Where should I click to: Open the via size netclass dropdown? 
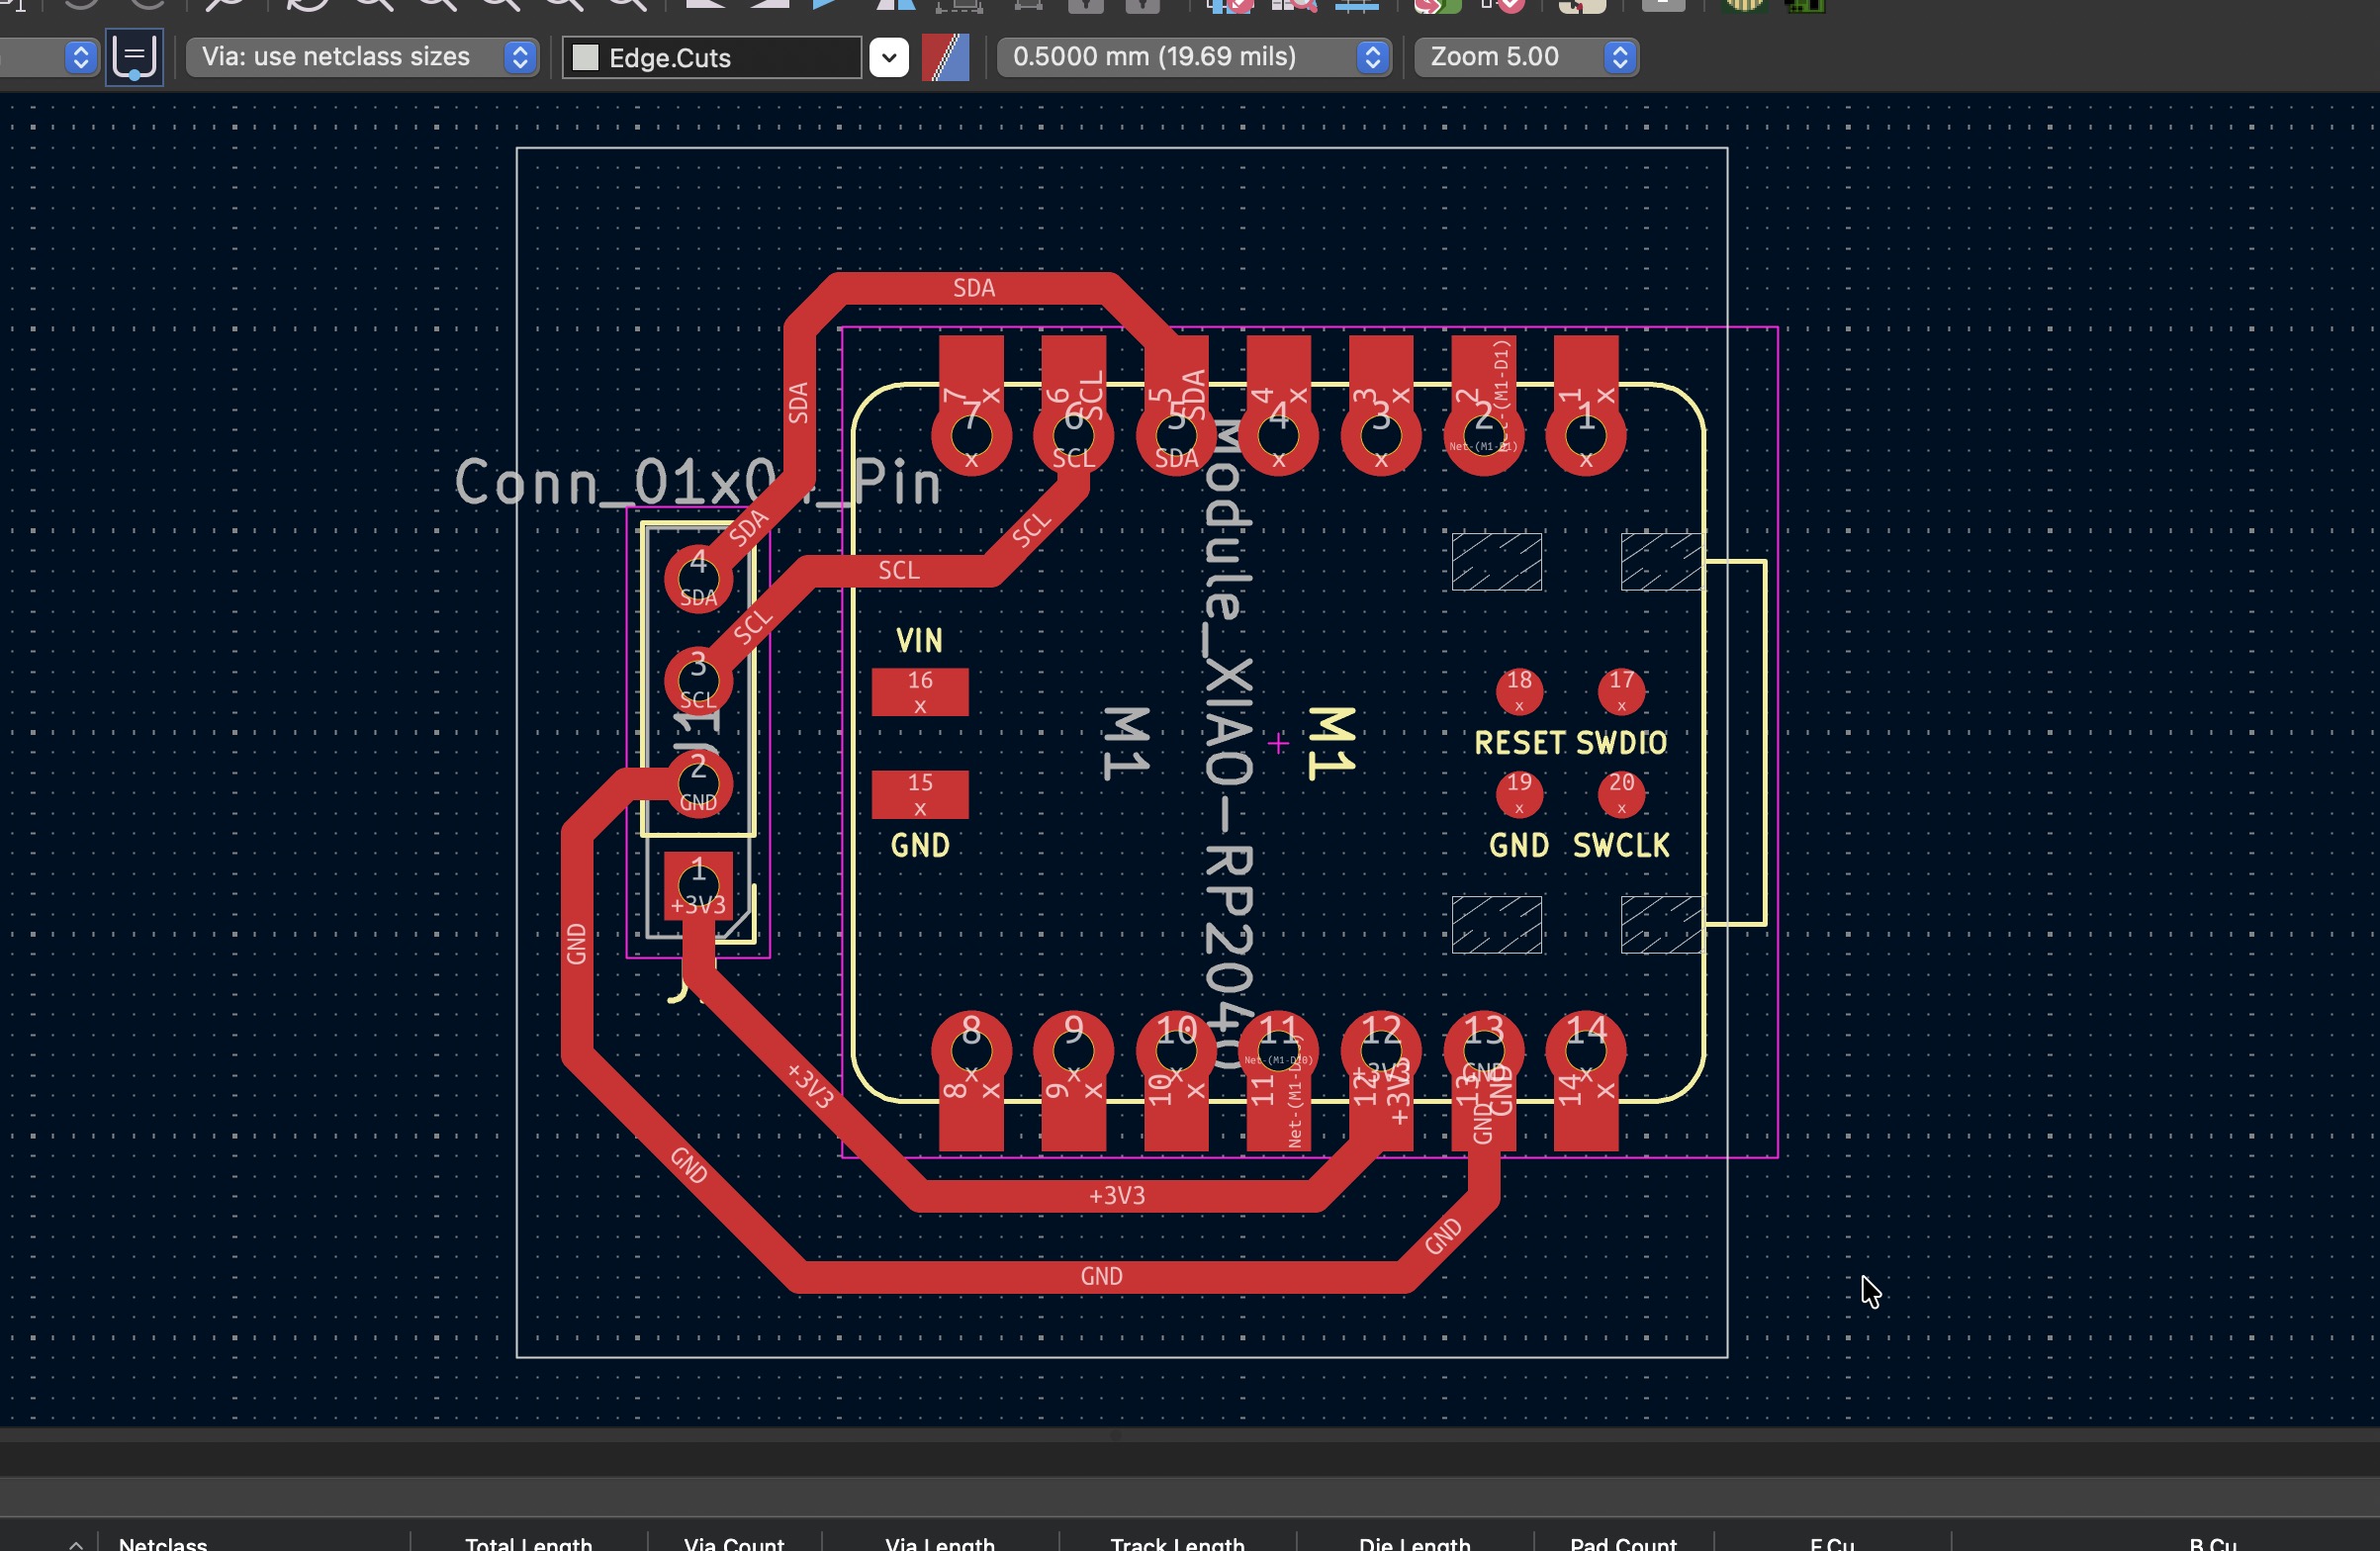[361, 57]
